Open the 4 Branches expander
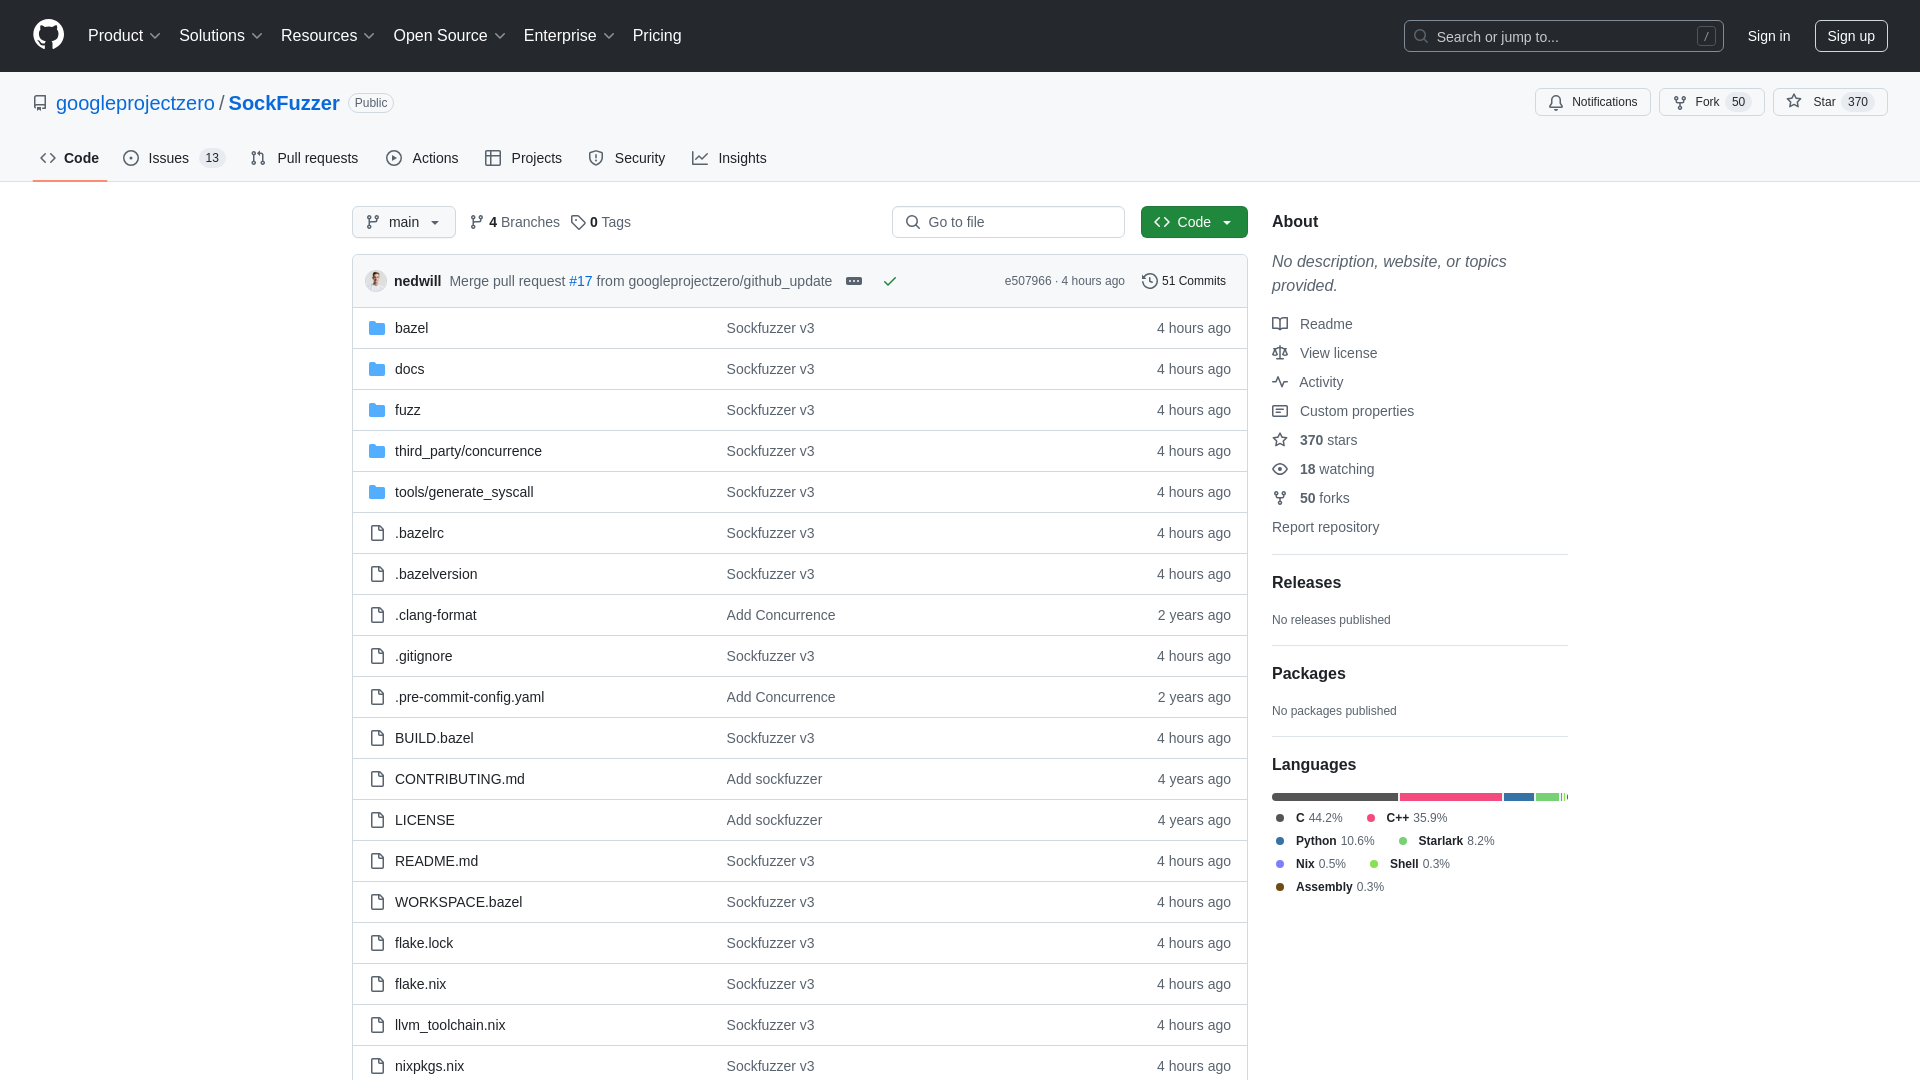The height and width of the screenshot is (1080, 1920). coord(514,222)
